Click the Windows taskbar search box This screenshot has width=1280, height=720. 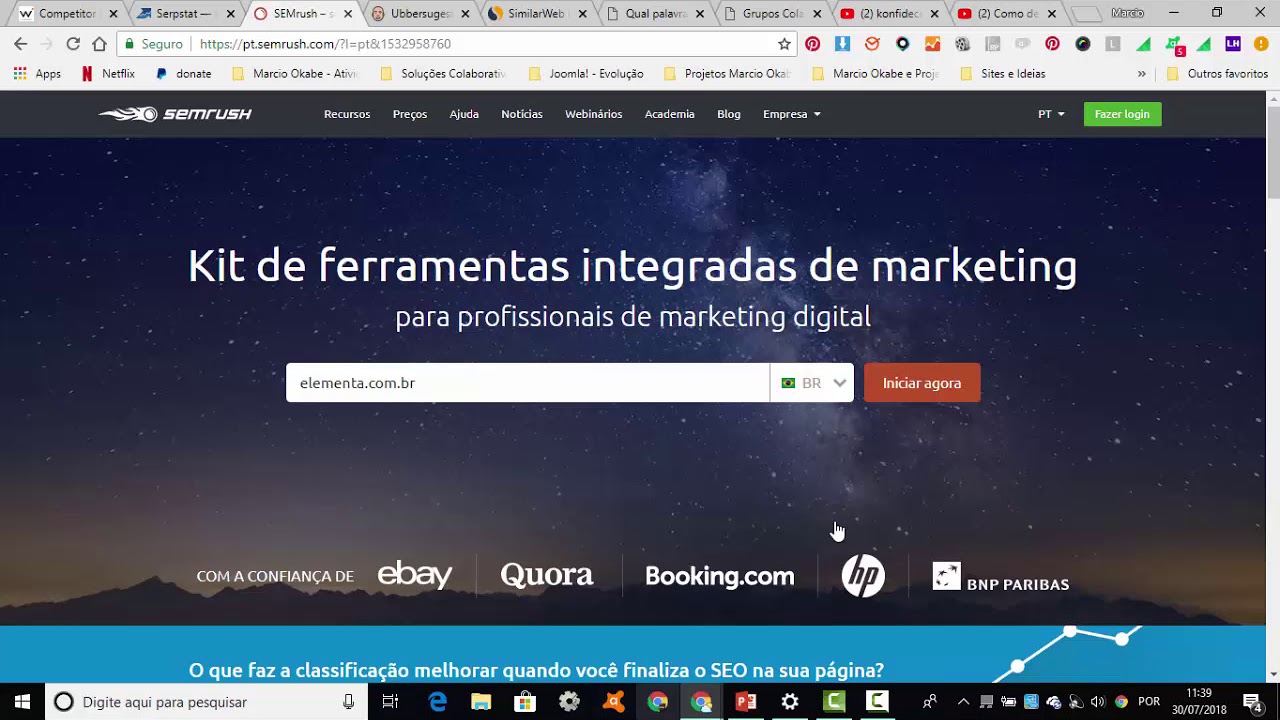point(206,702)
